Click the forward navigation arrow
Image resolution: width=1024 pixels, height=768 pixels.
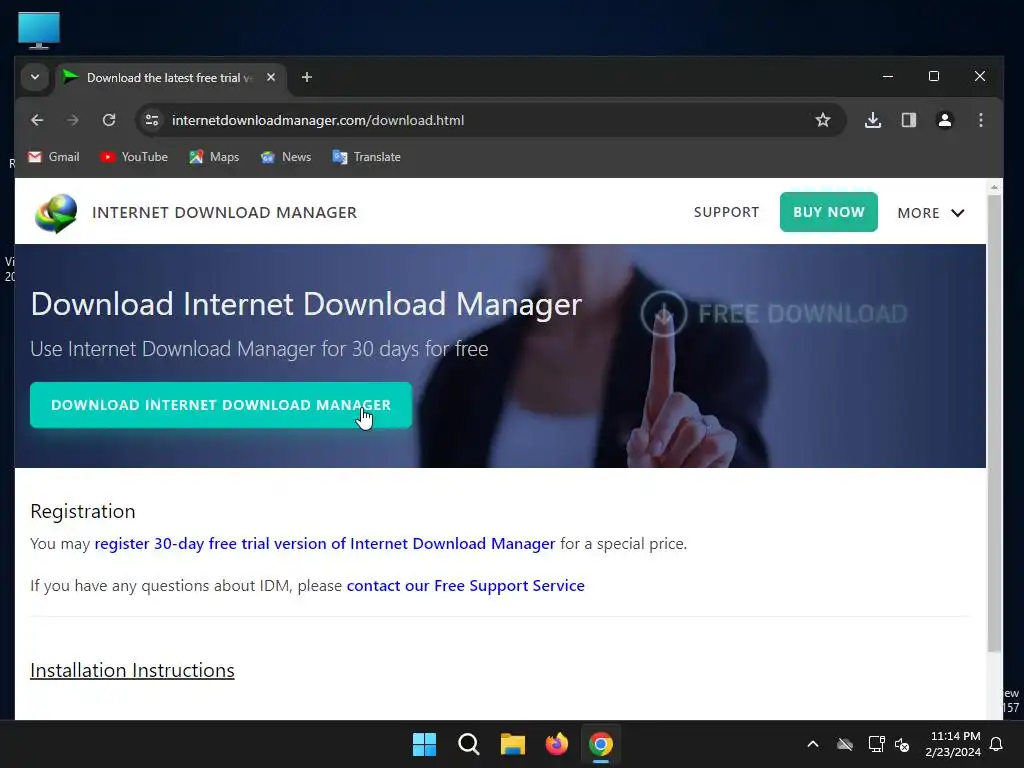73,120
